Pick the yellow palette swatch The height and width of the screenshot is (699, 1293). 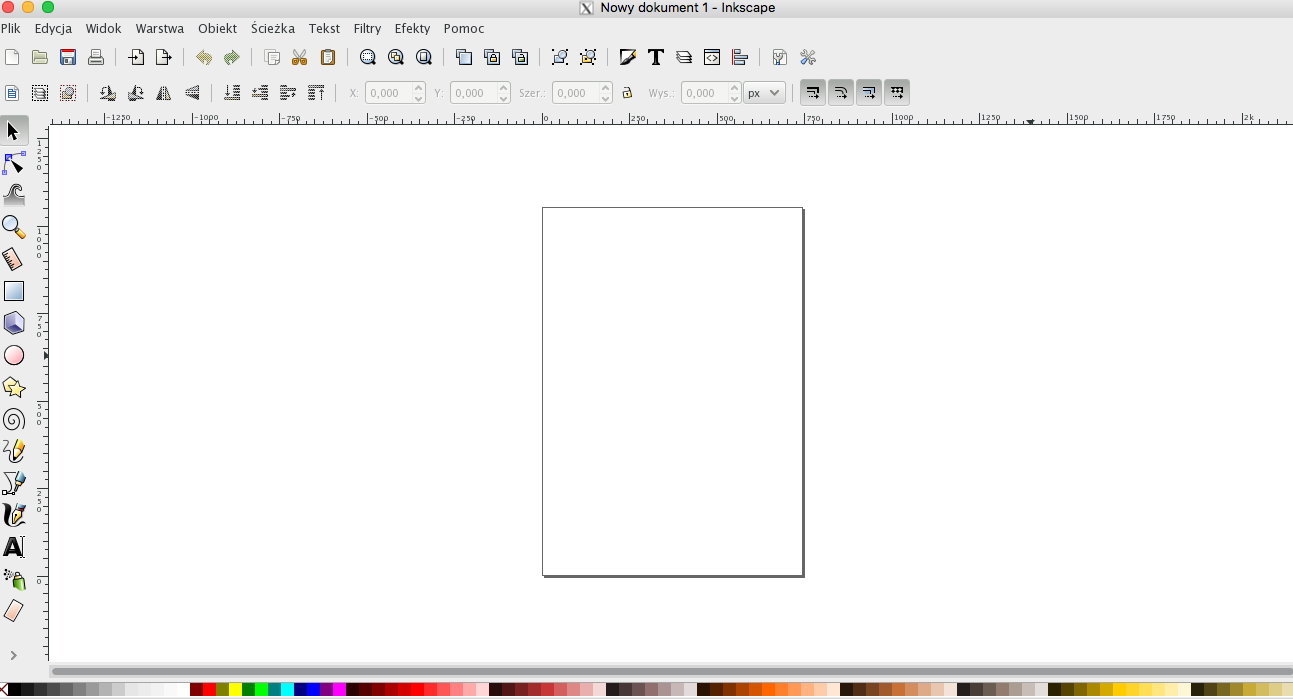pyautogui.click(x=235, y=690)
